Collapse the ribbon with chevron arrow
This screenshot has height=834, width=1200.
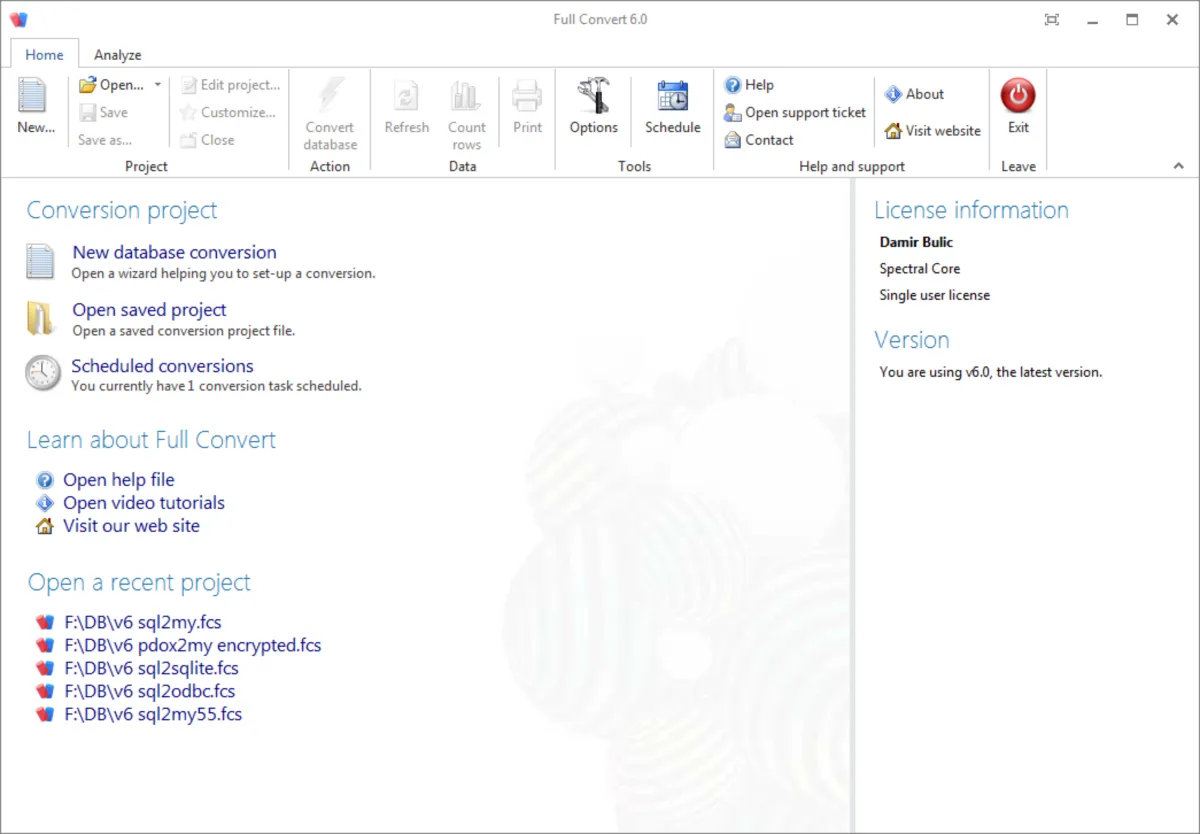(1178, 166)
